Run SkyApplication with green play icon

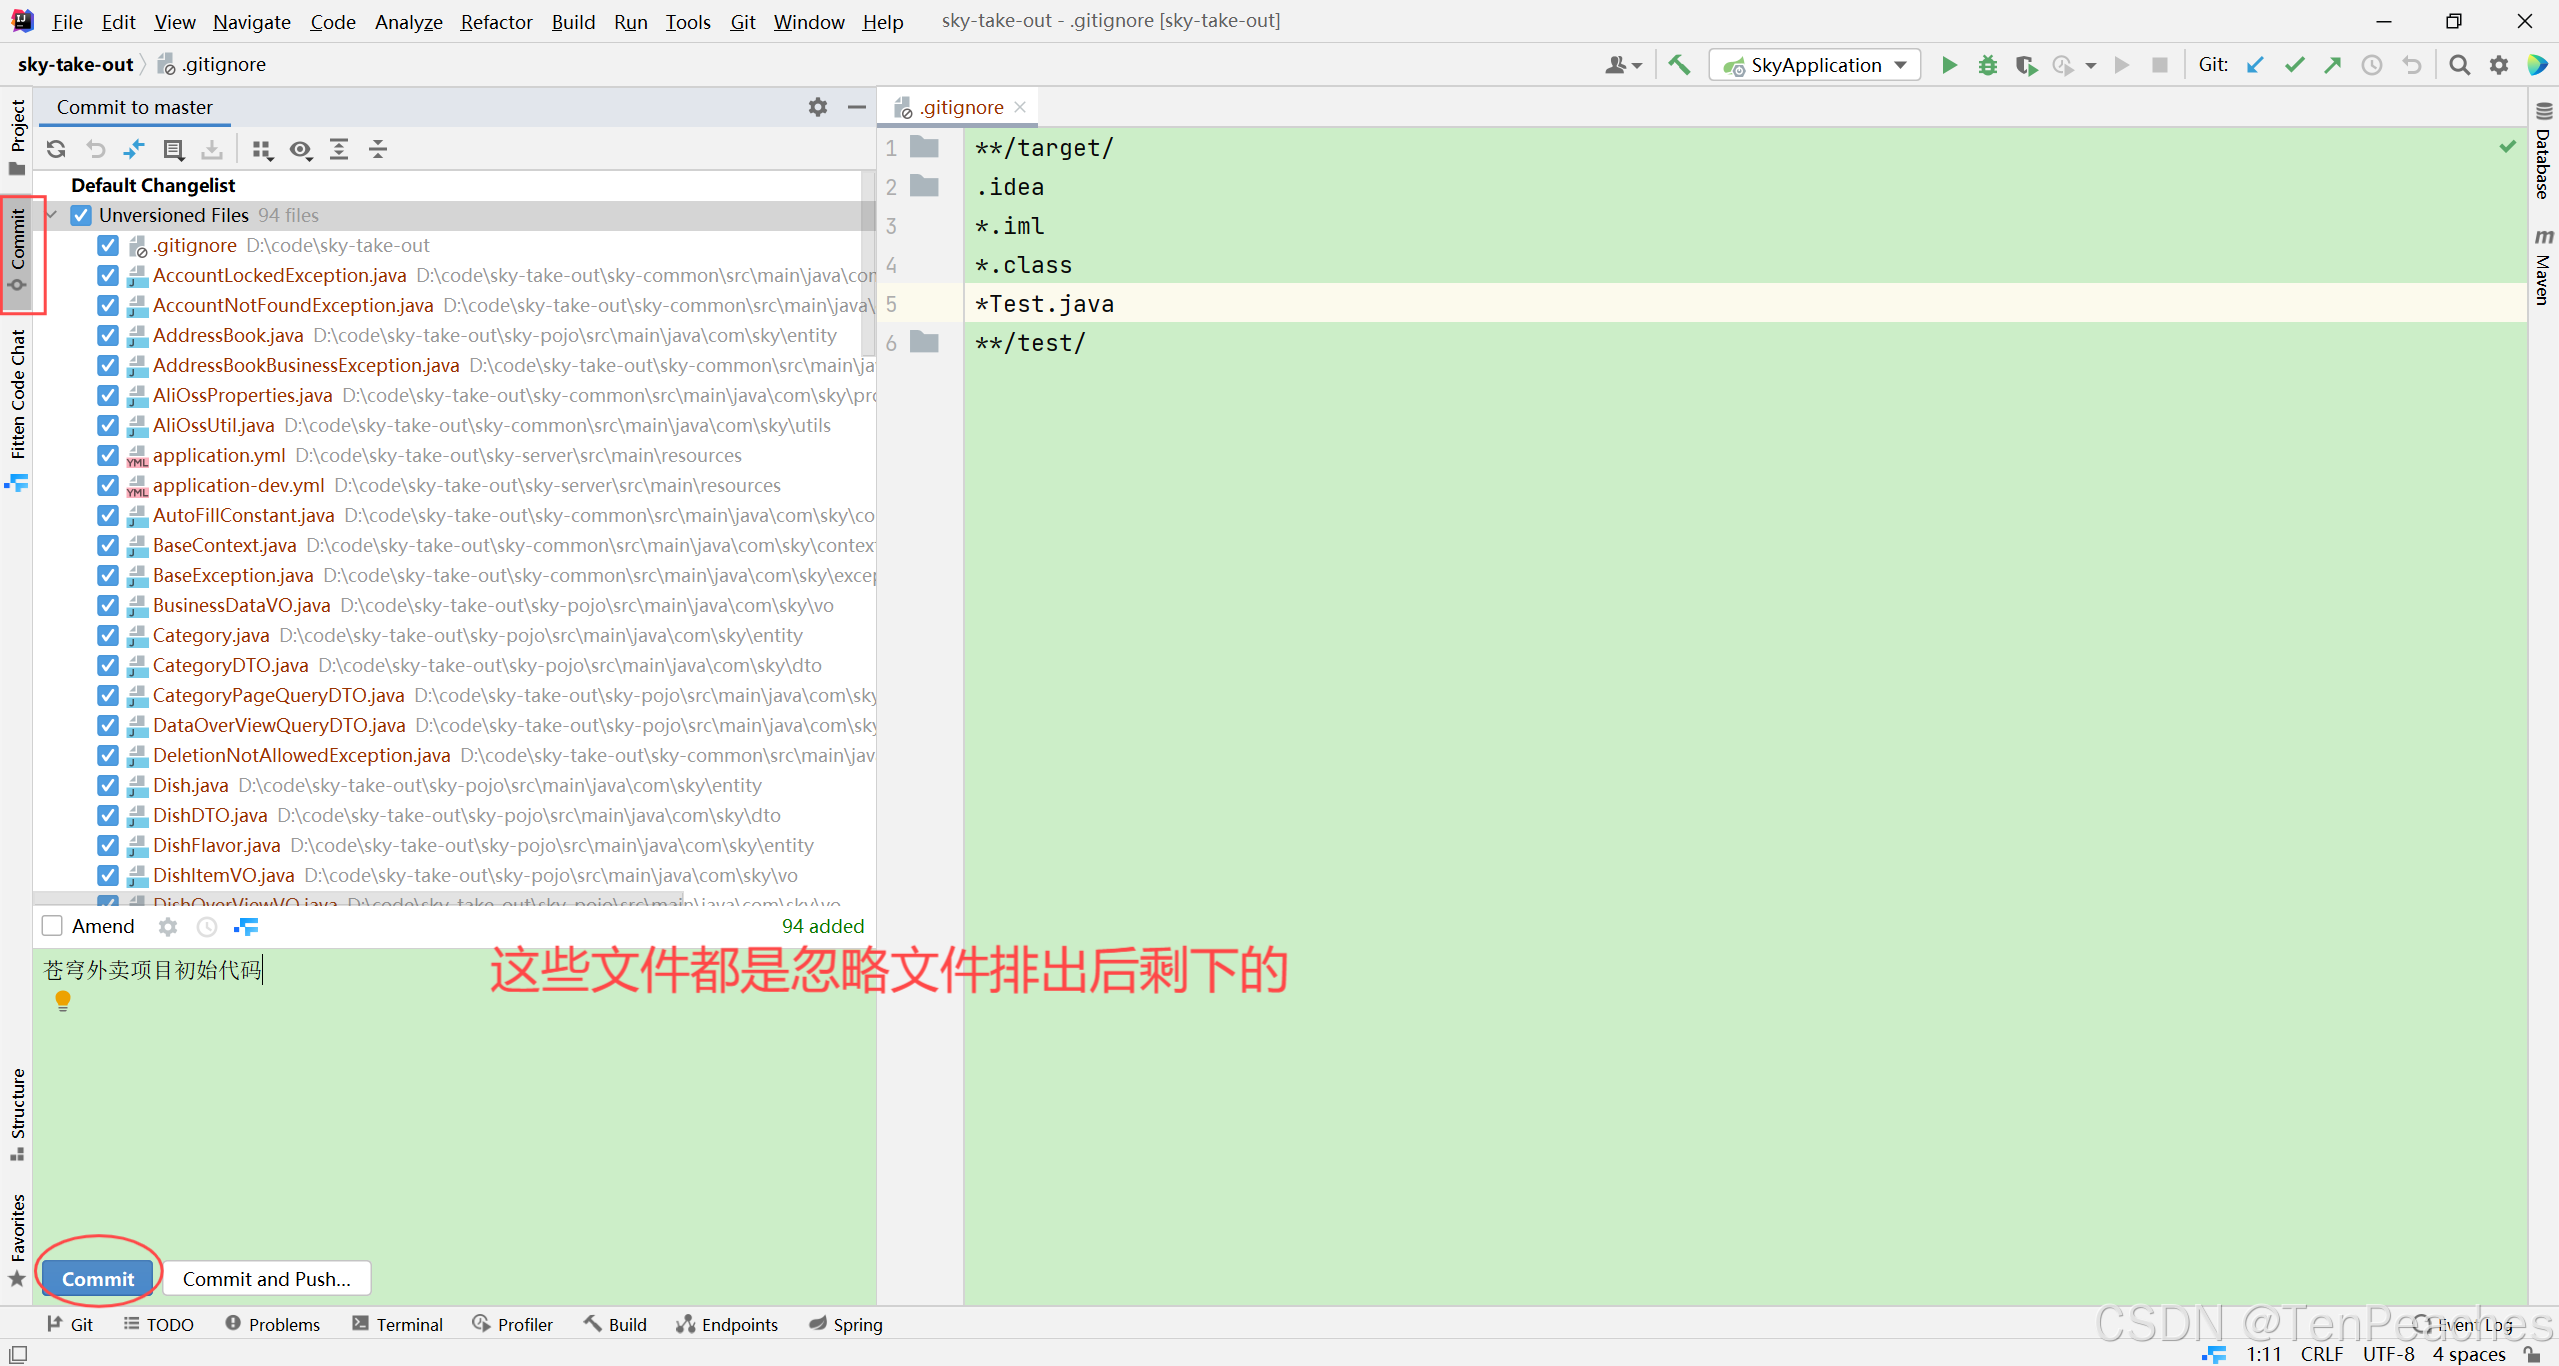[1949, 65]
